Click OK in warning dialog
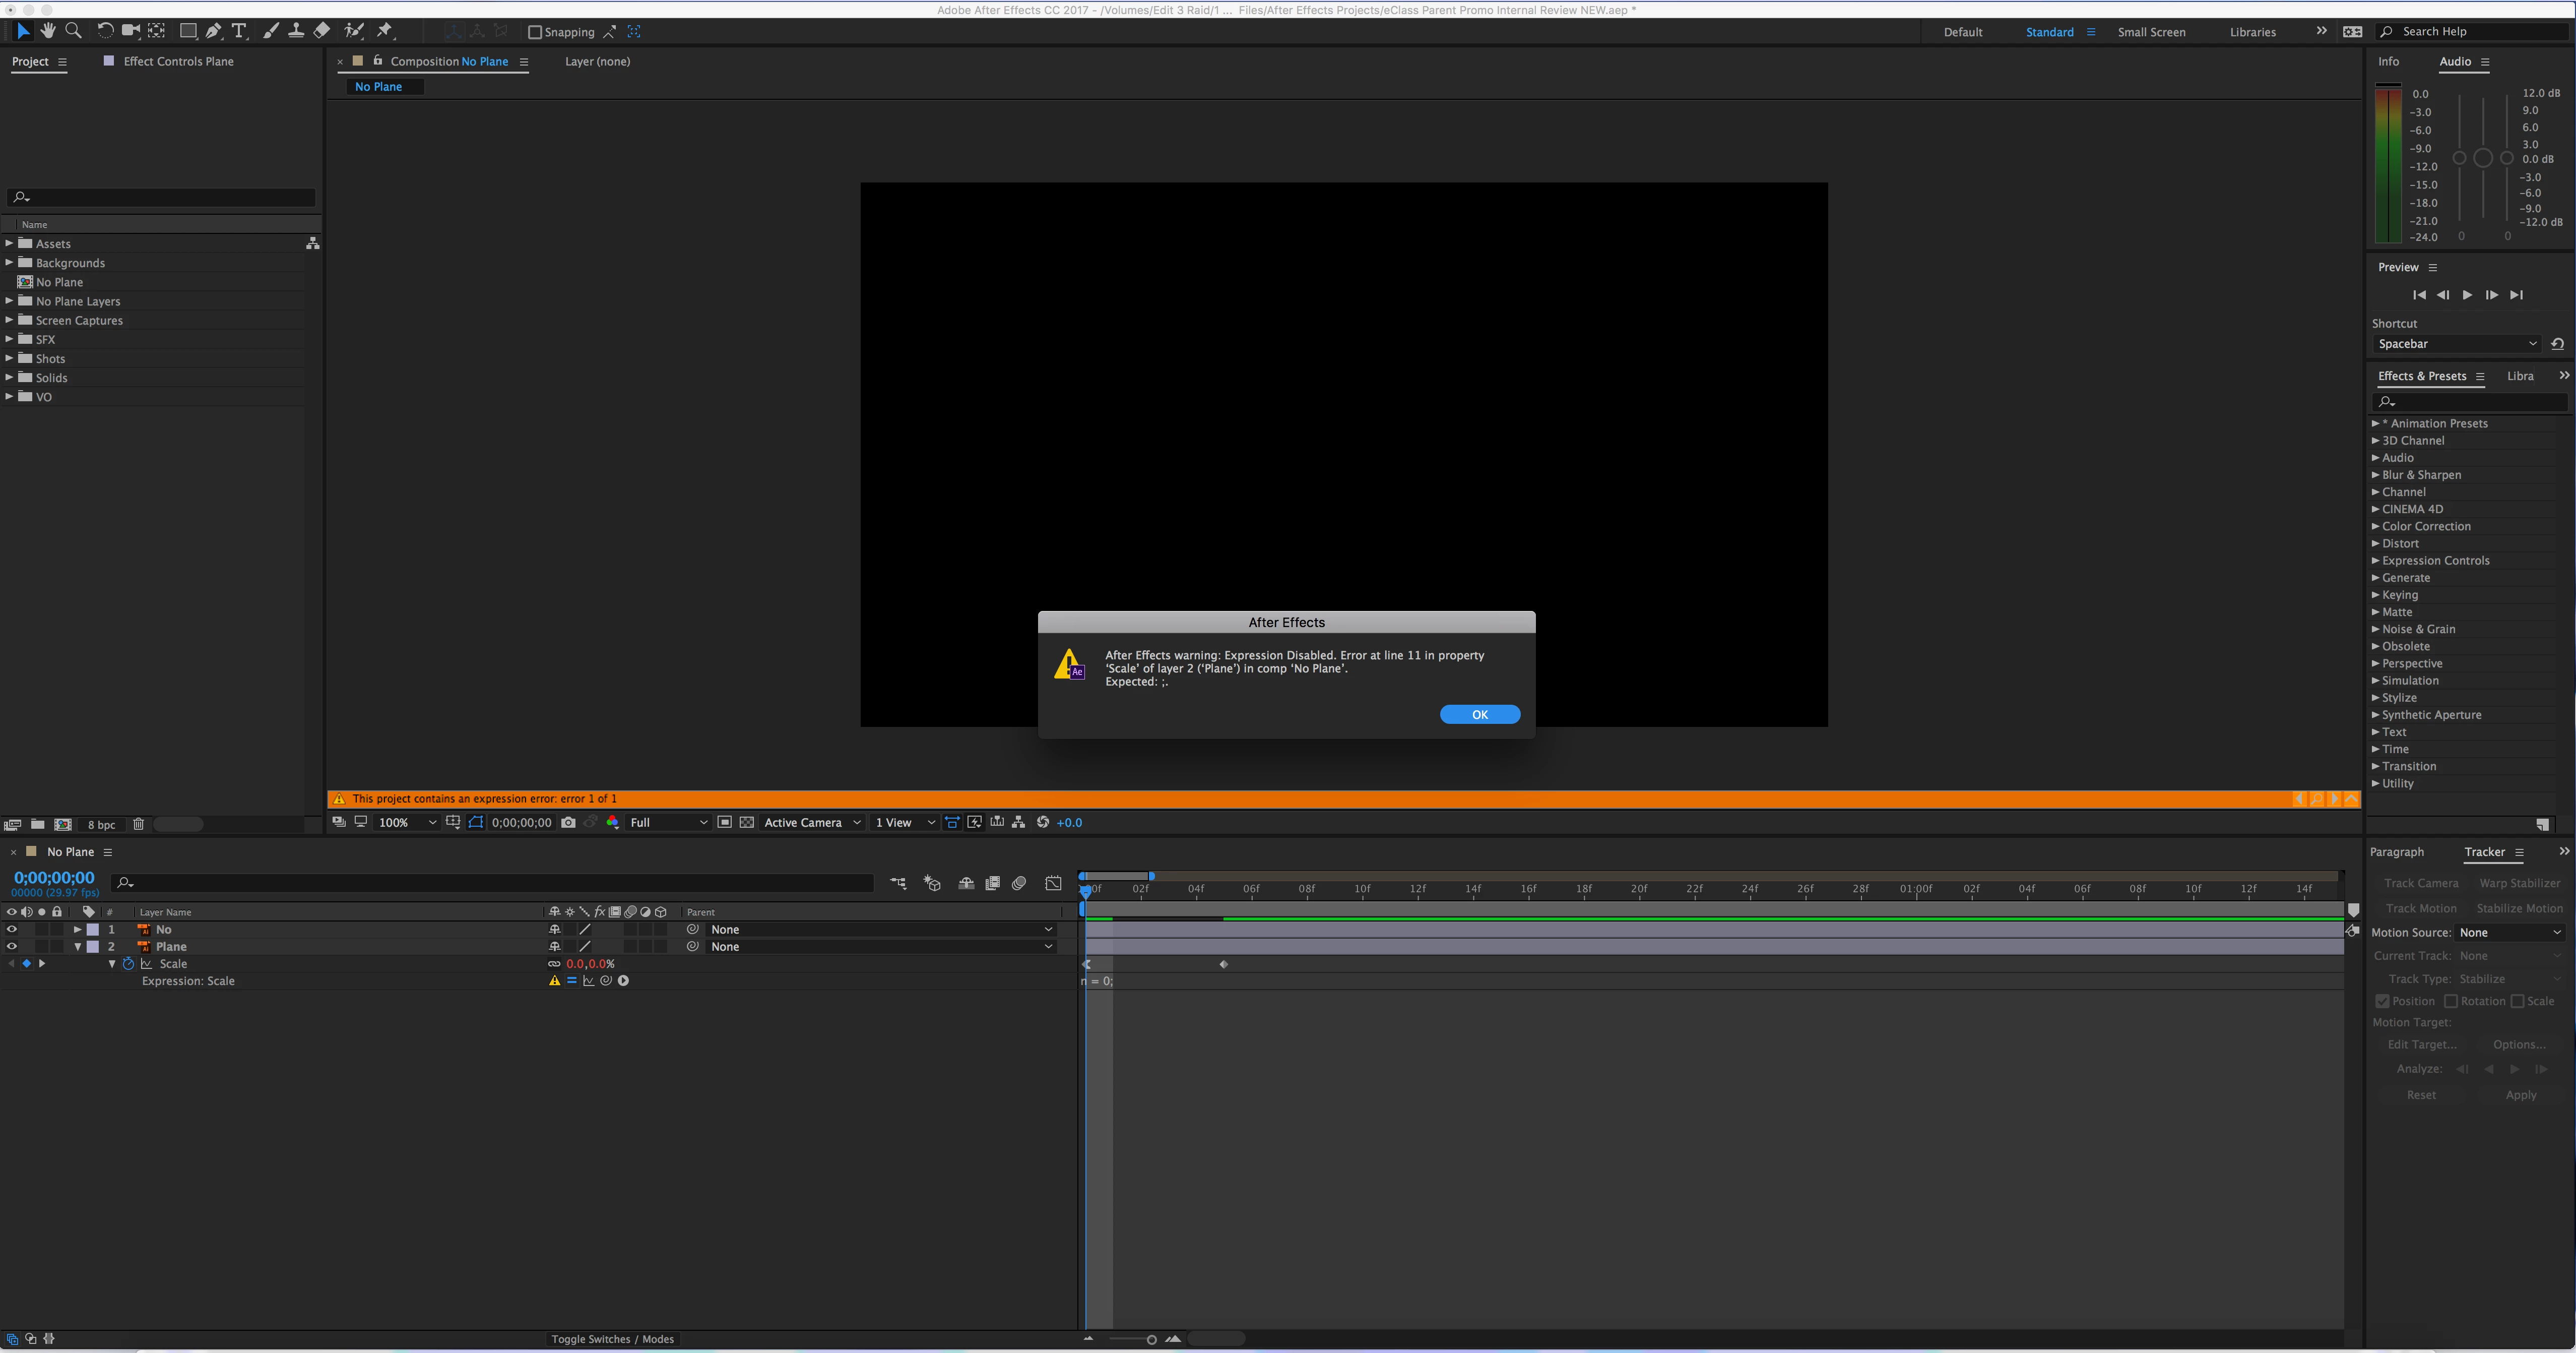Image resolution: width=2576 pixels, height=1353 pixels. (1479, 714)
